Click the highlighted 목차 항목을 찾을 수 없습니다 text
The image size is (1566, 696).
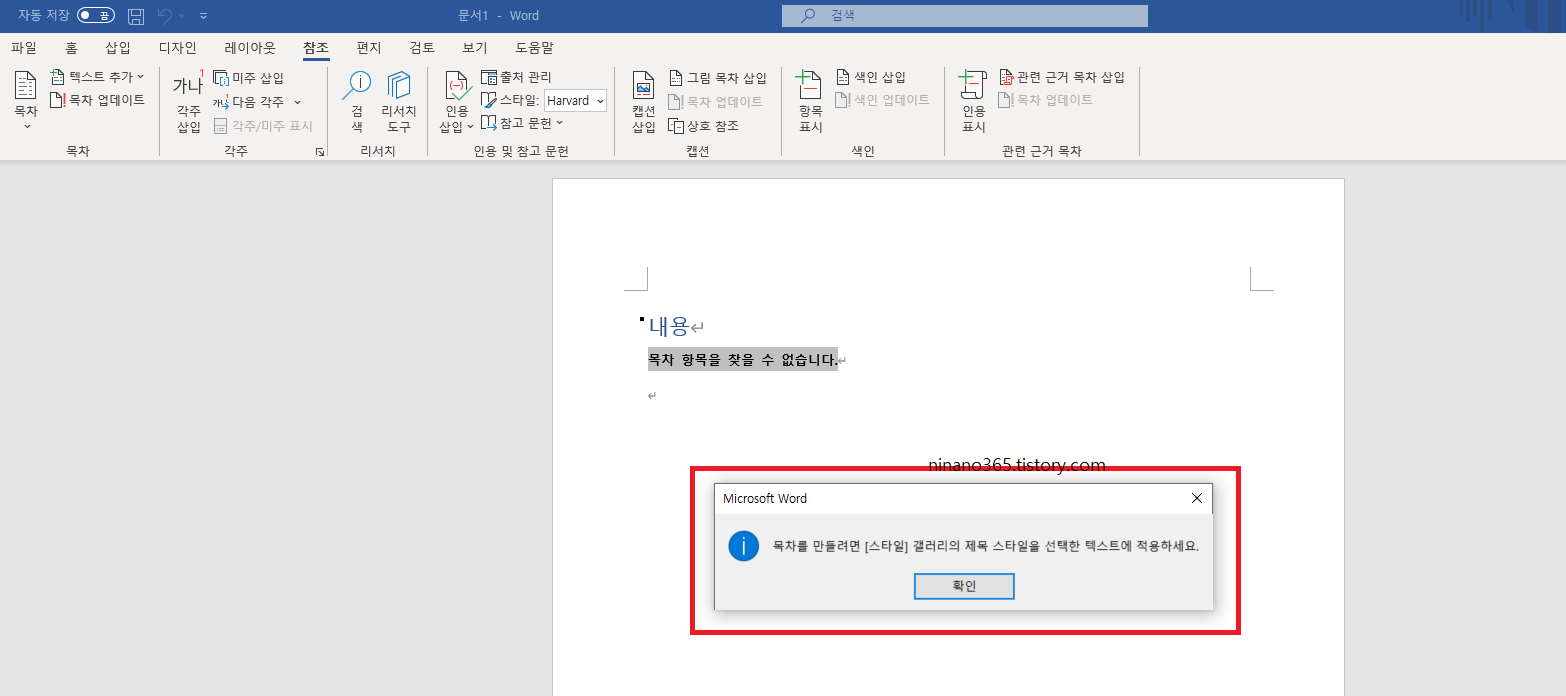coord(743,360)
